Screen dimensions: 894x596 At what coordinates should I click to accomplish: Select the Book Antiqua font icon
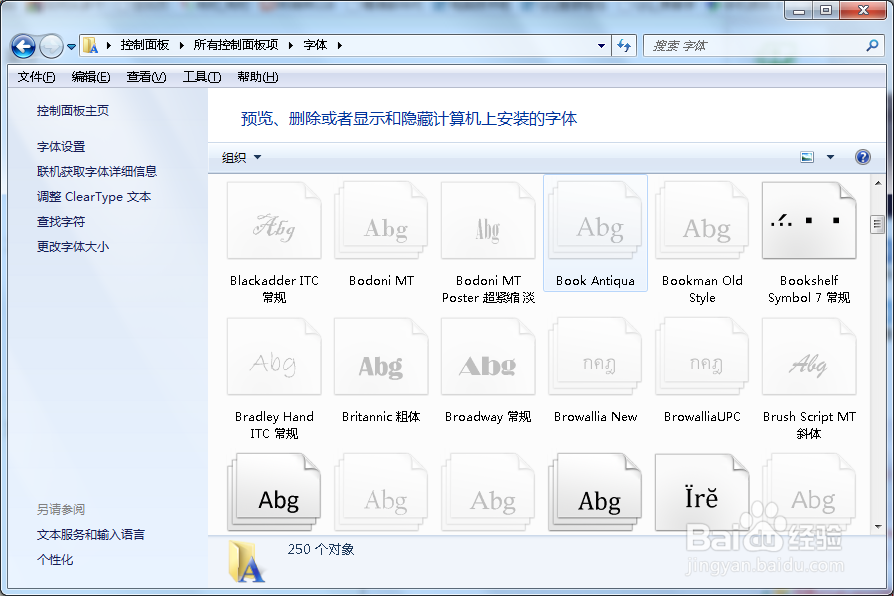click(x=595, y=221)
